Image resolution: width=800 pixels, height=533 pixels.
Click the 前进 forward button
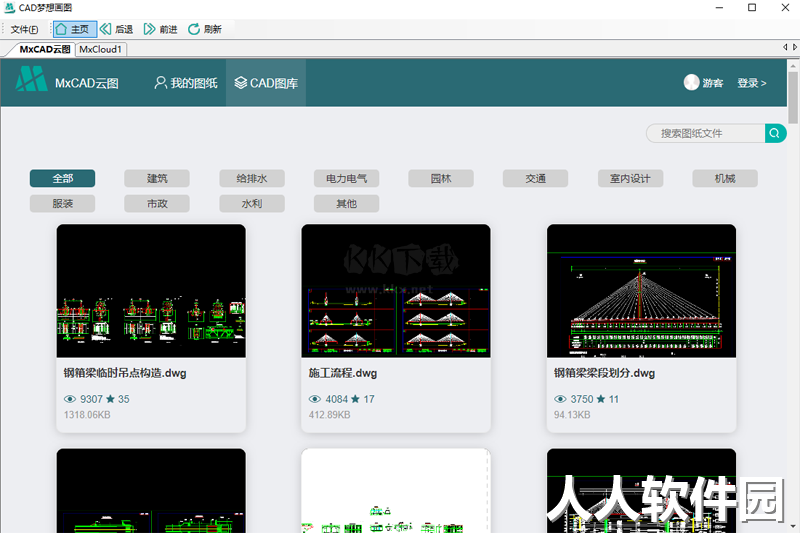(161, 29)
